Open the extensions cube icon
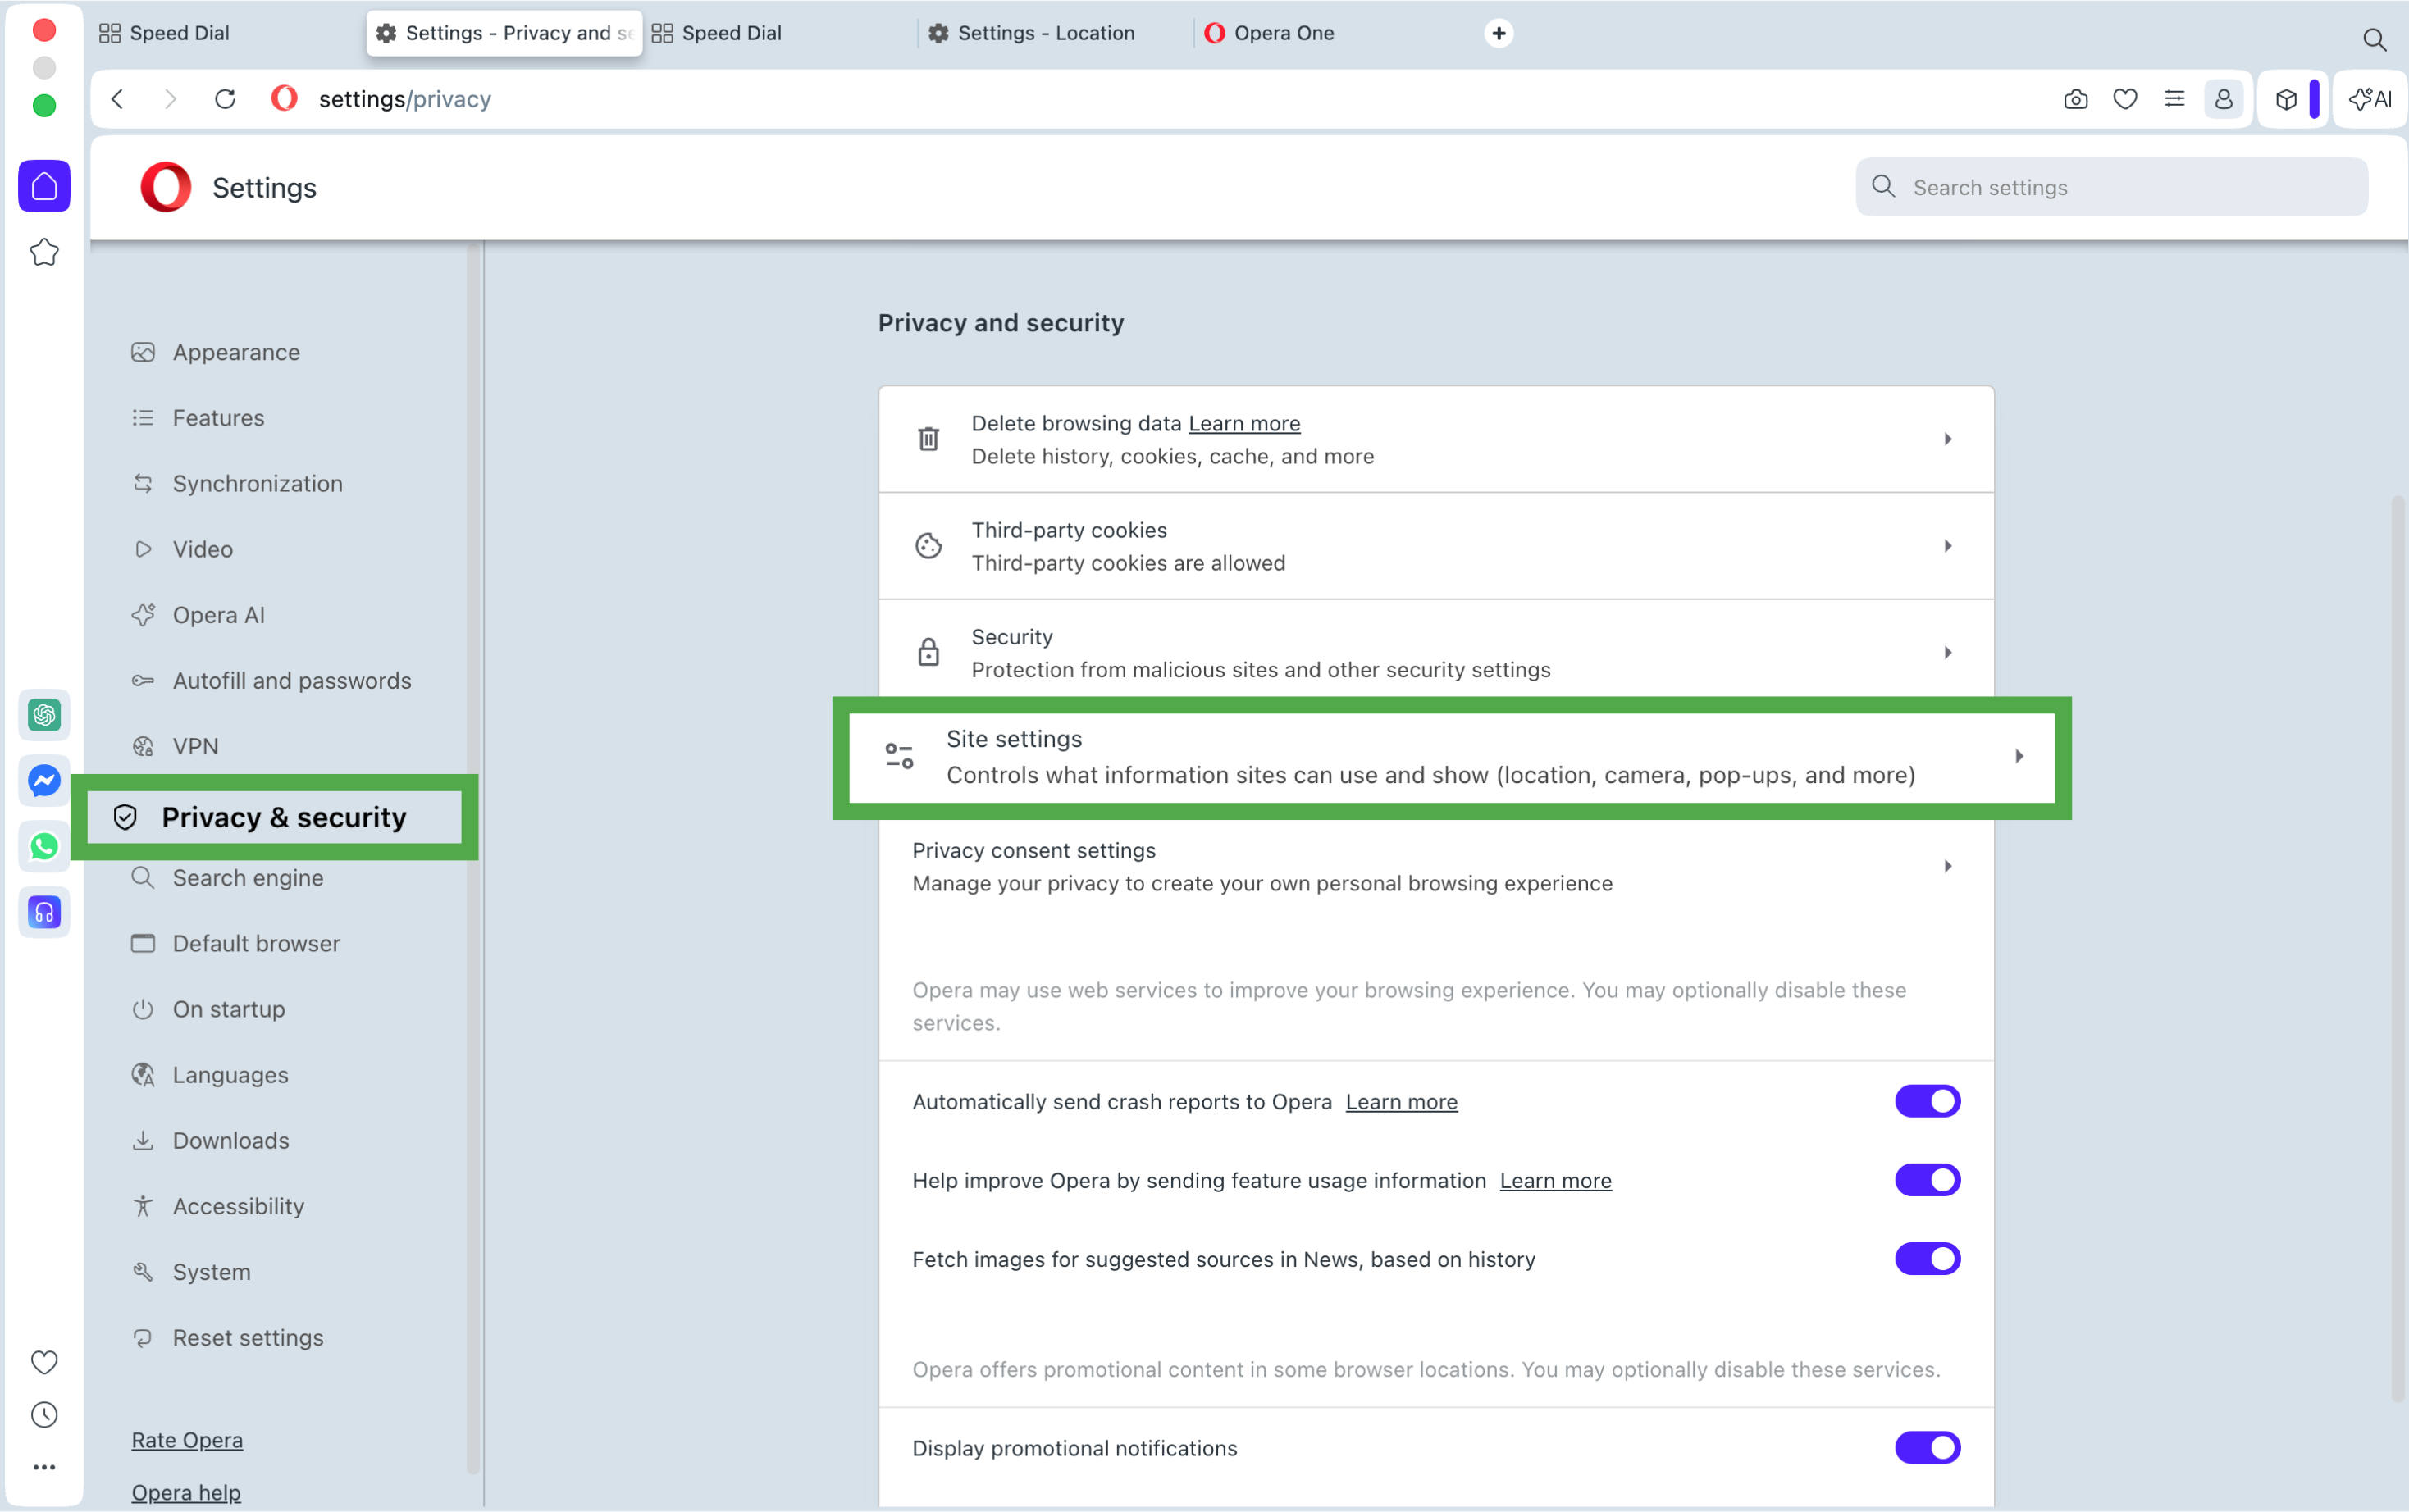The height and width of the screenshot is (1512, 2409). [2286, 99]
